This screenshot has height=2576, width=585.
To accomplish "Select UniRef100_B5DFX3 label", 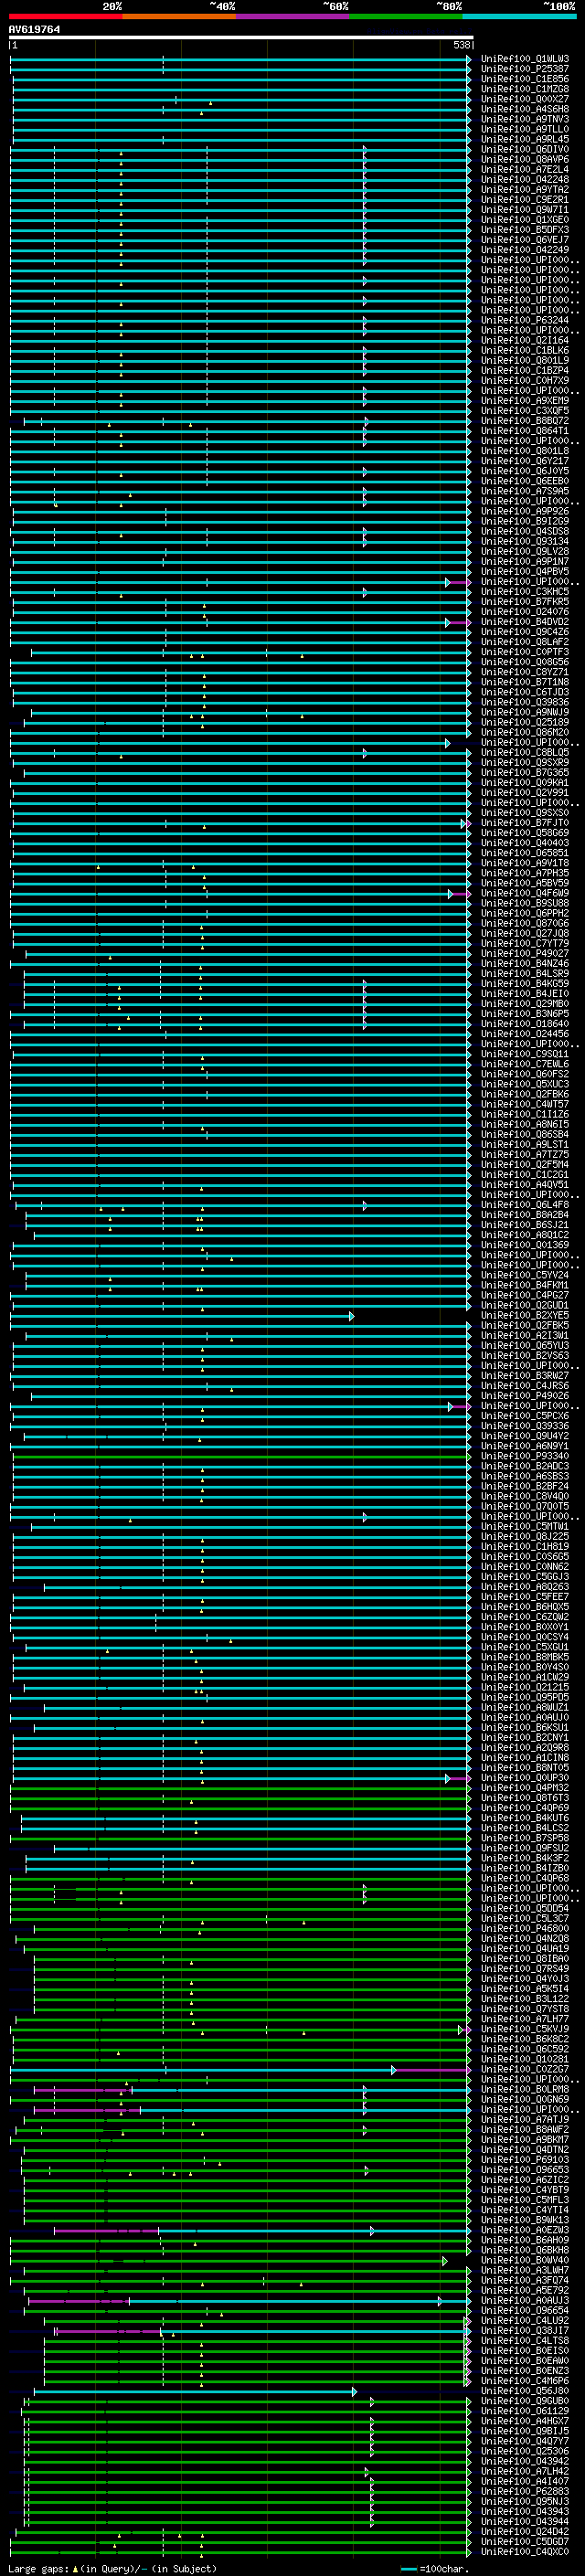I will (525, 229).
